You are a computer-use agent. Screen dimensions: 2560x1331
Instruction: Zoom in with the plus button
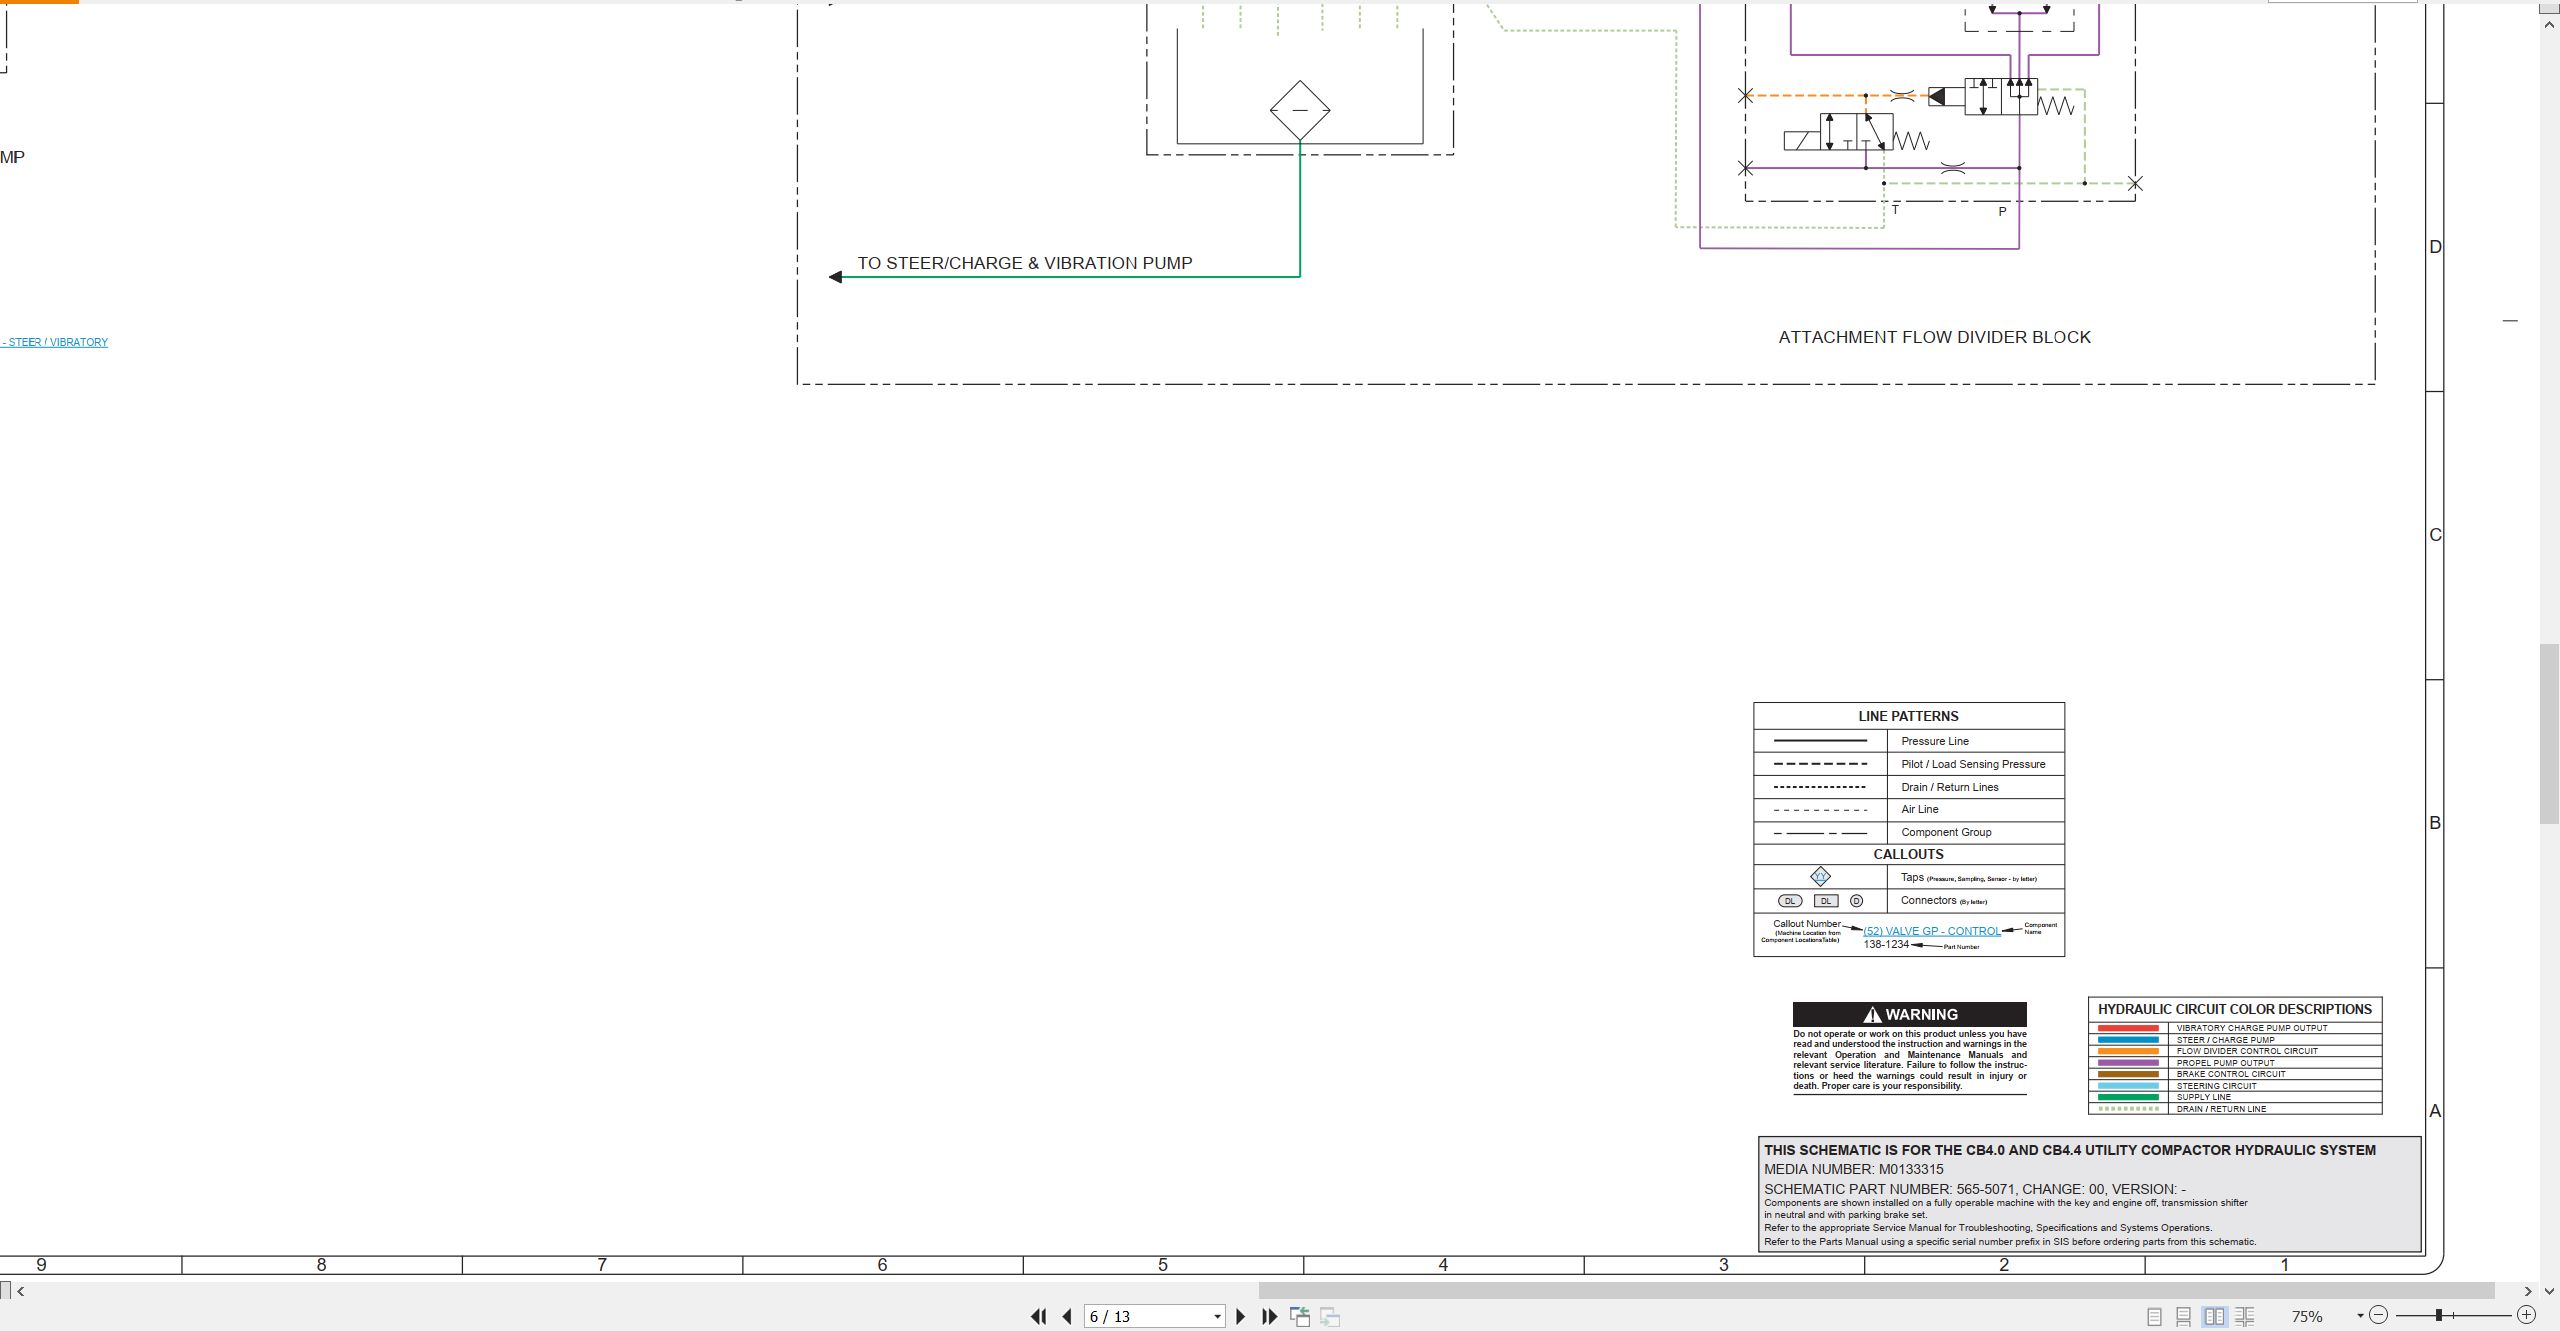click(x=2527, y=1316)
